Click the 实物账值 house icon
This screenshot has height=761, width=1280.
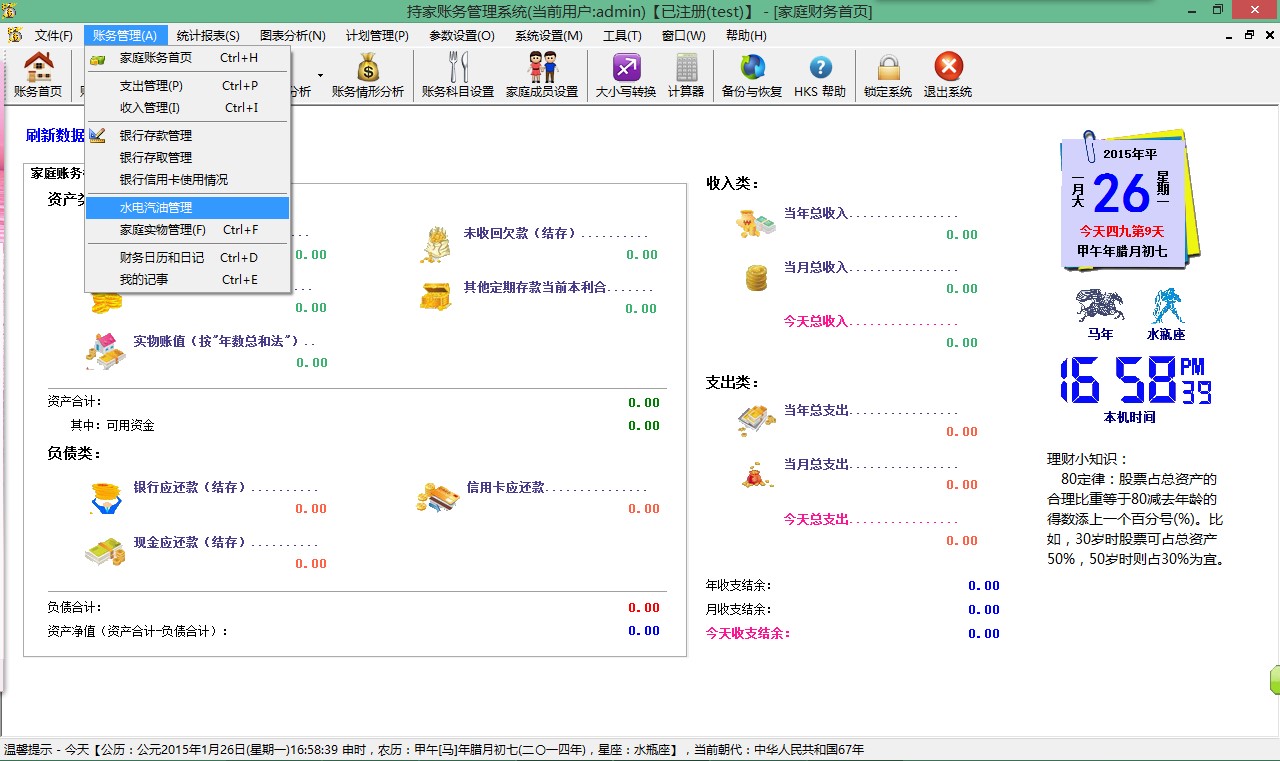click(x=105, y=351)
